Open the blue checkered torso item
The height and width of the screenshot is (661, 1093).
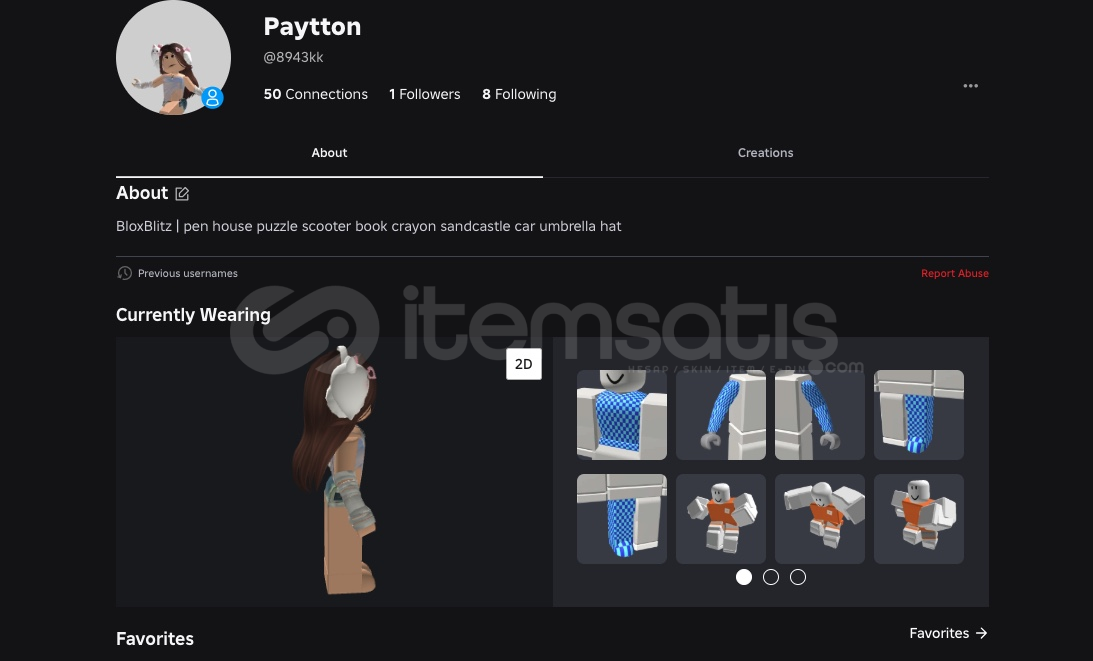621,415
